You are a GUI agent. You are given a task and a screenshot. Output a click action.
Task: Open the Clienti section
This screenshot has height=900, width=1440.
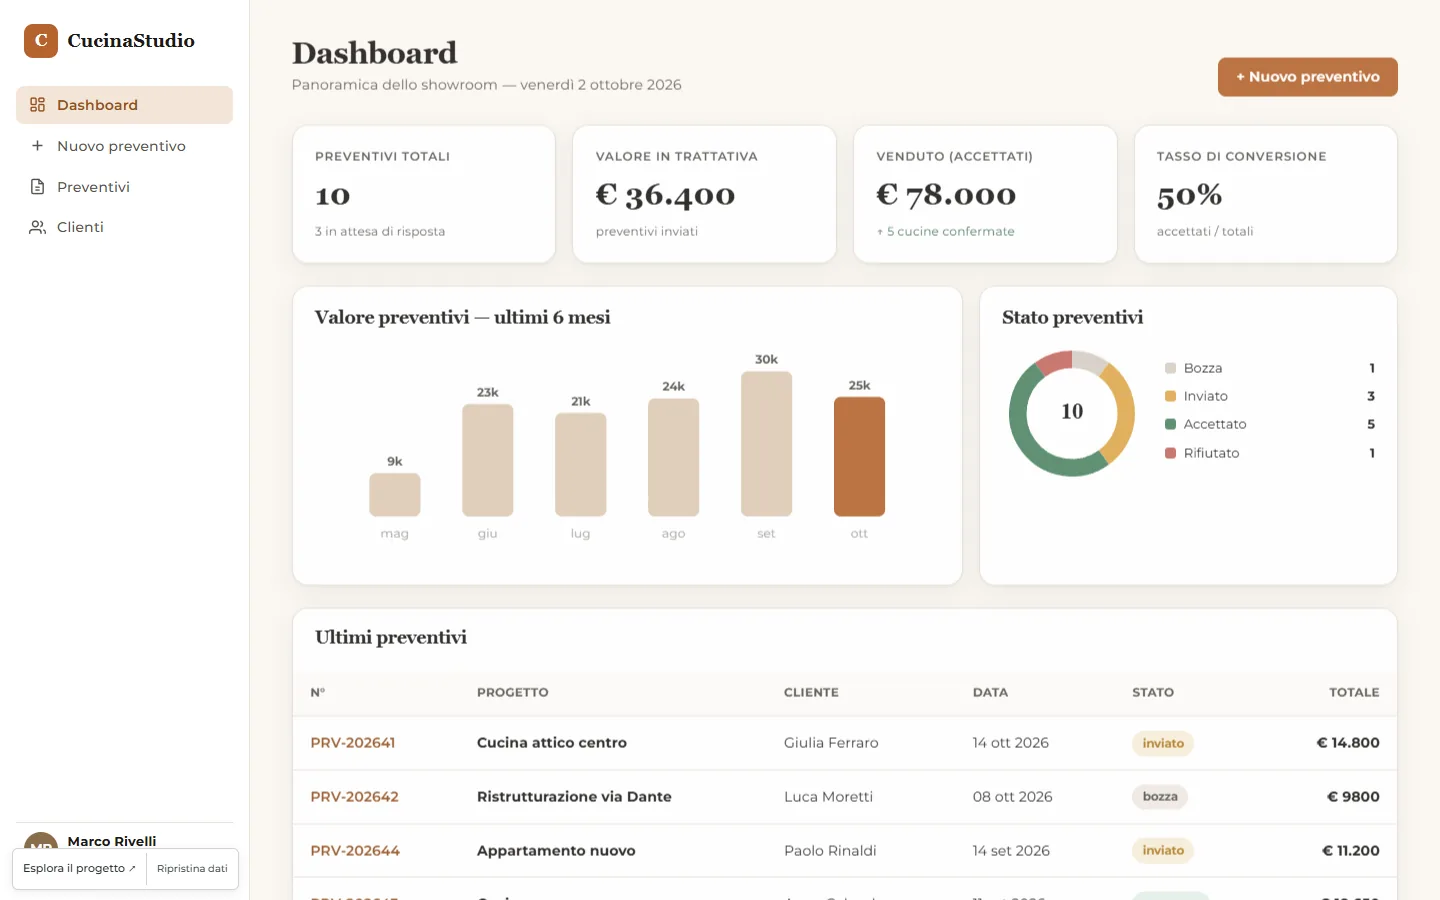click(124, 227)
